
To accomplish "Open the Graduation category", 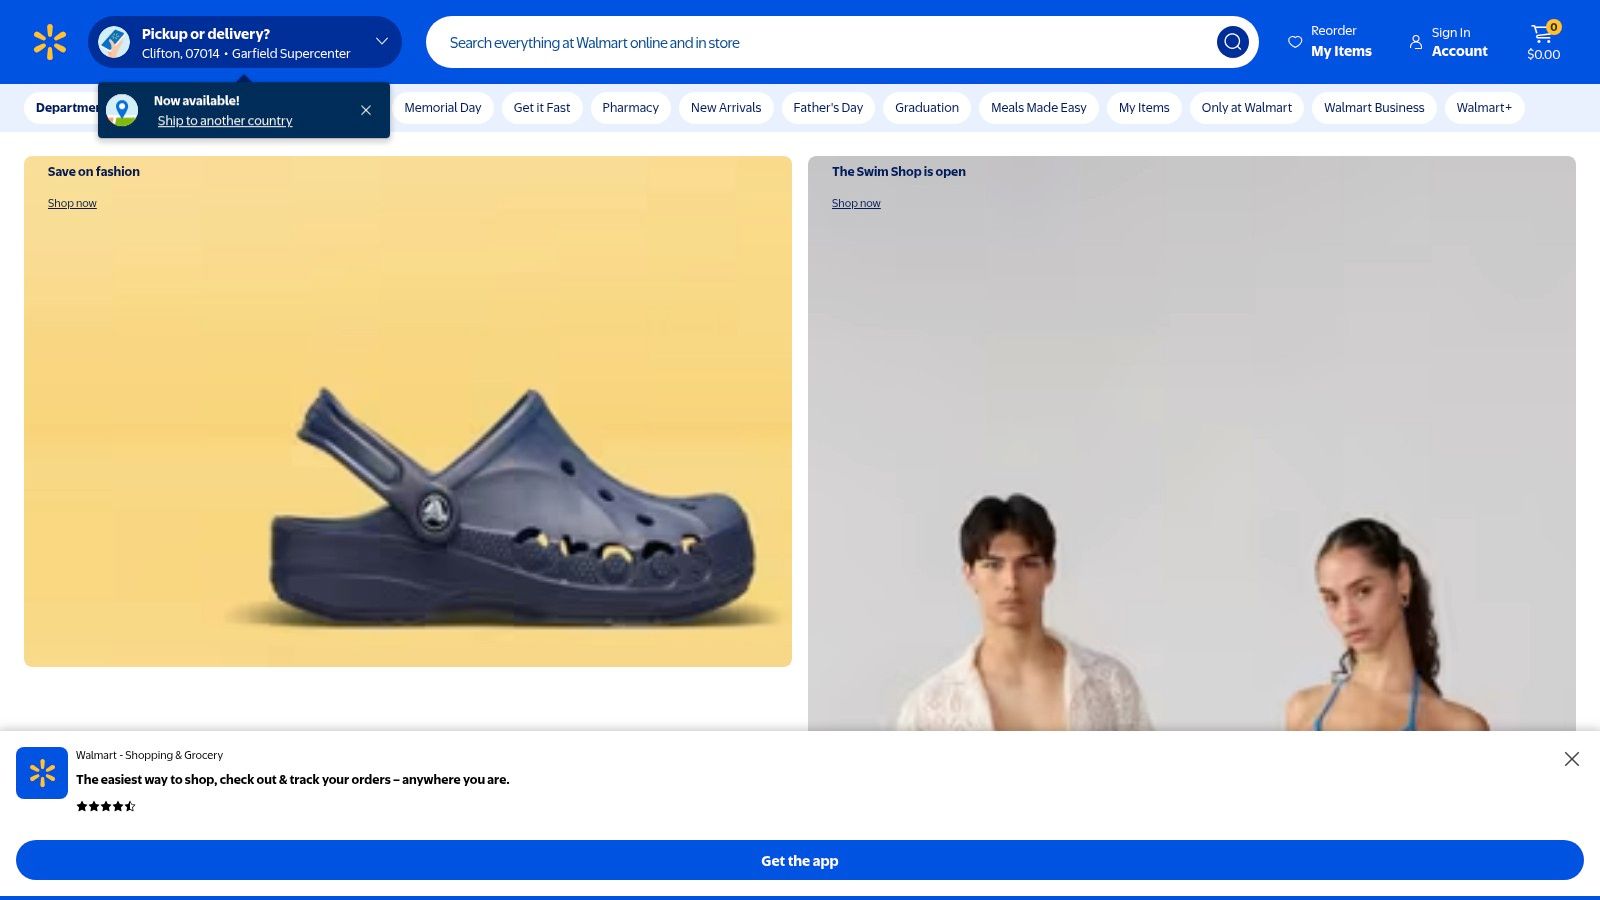I will [x=927, y=108].
